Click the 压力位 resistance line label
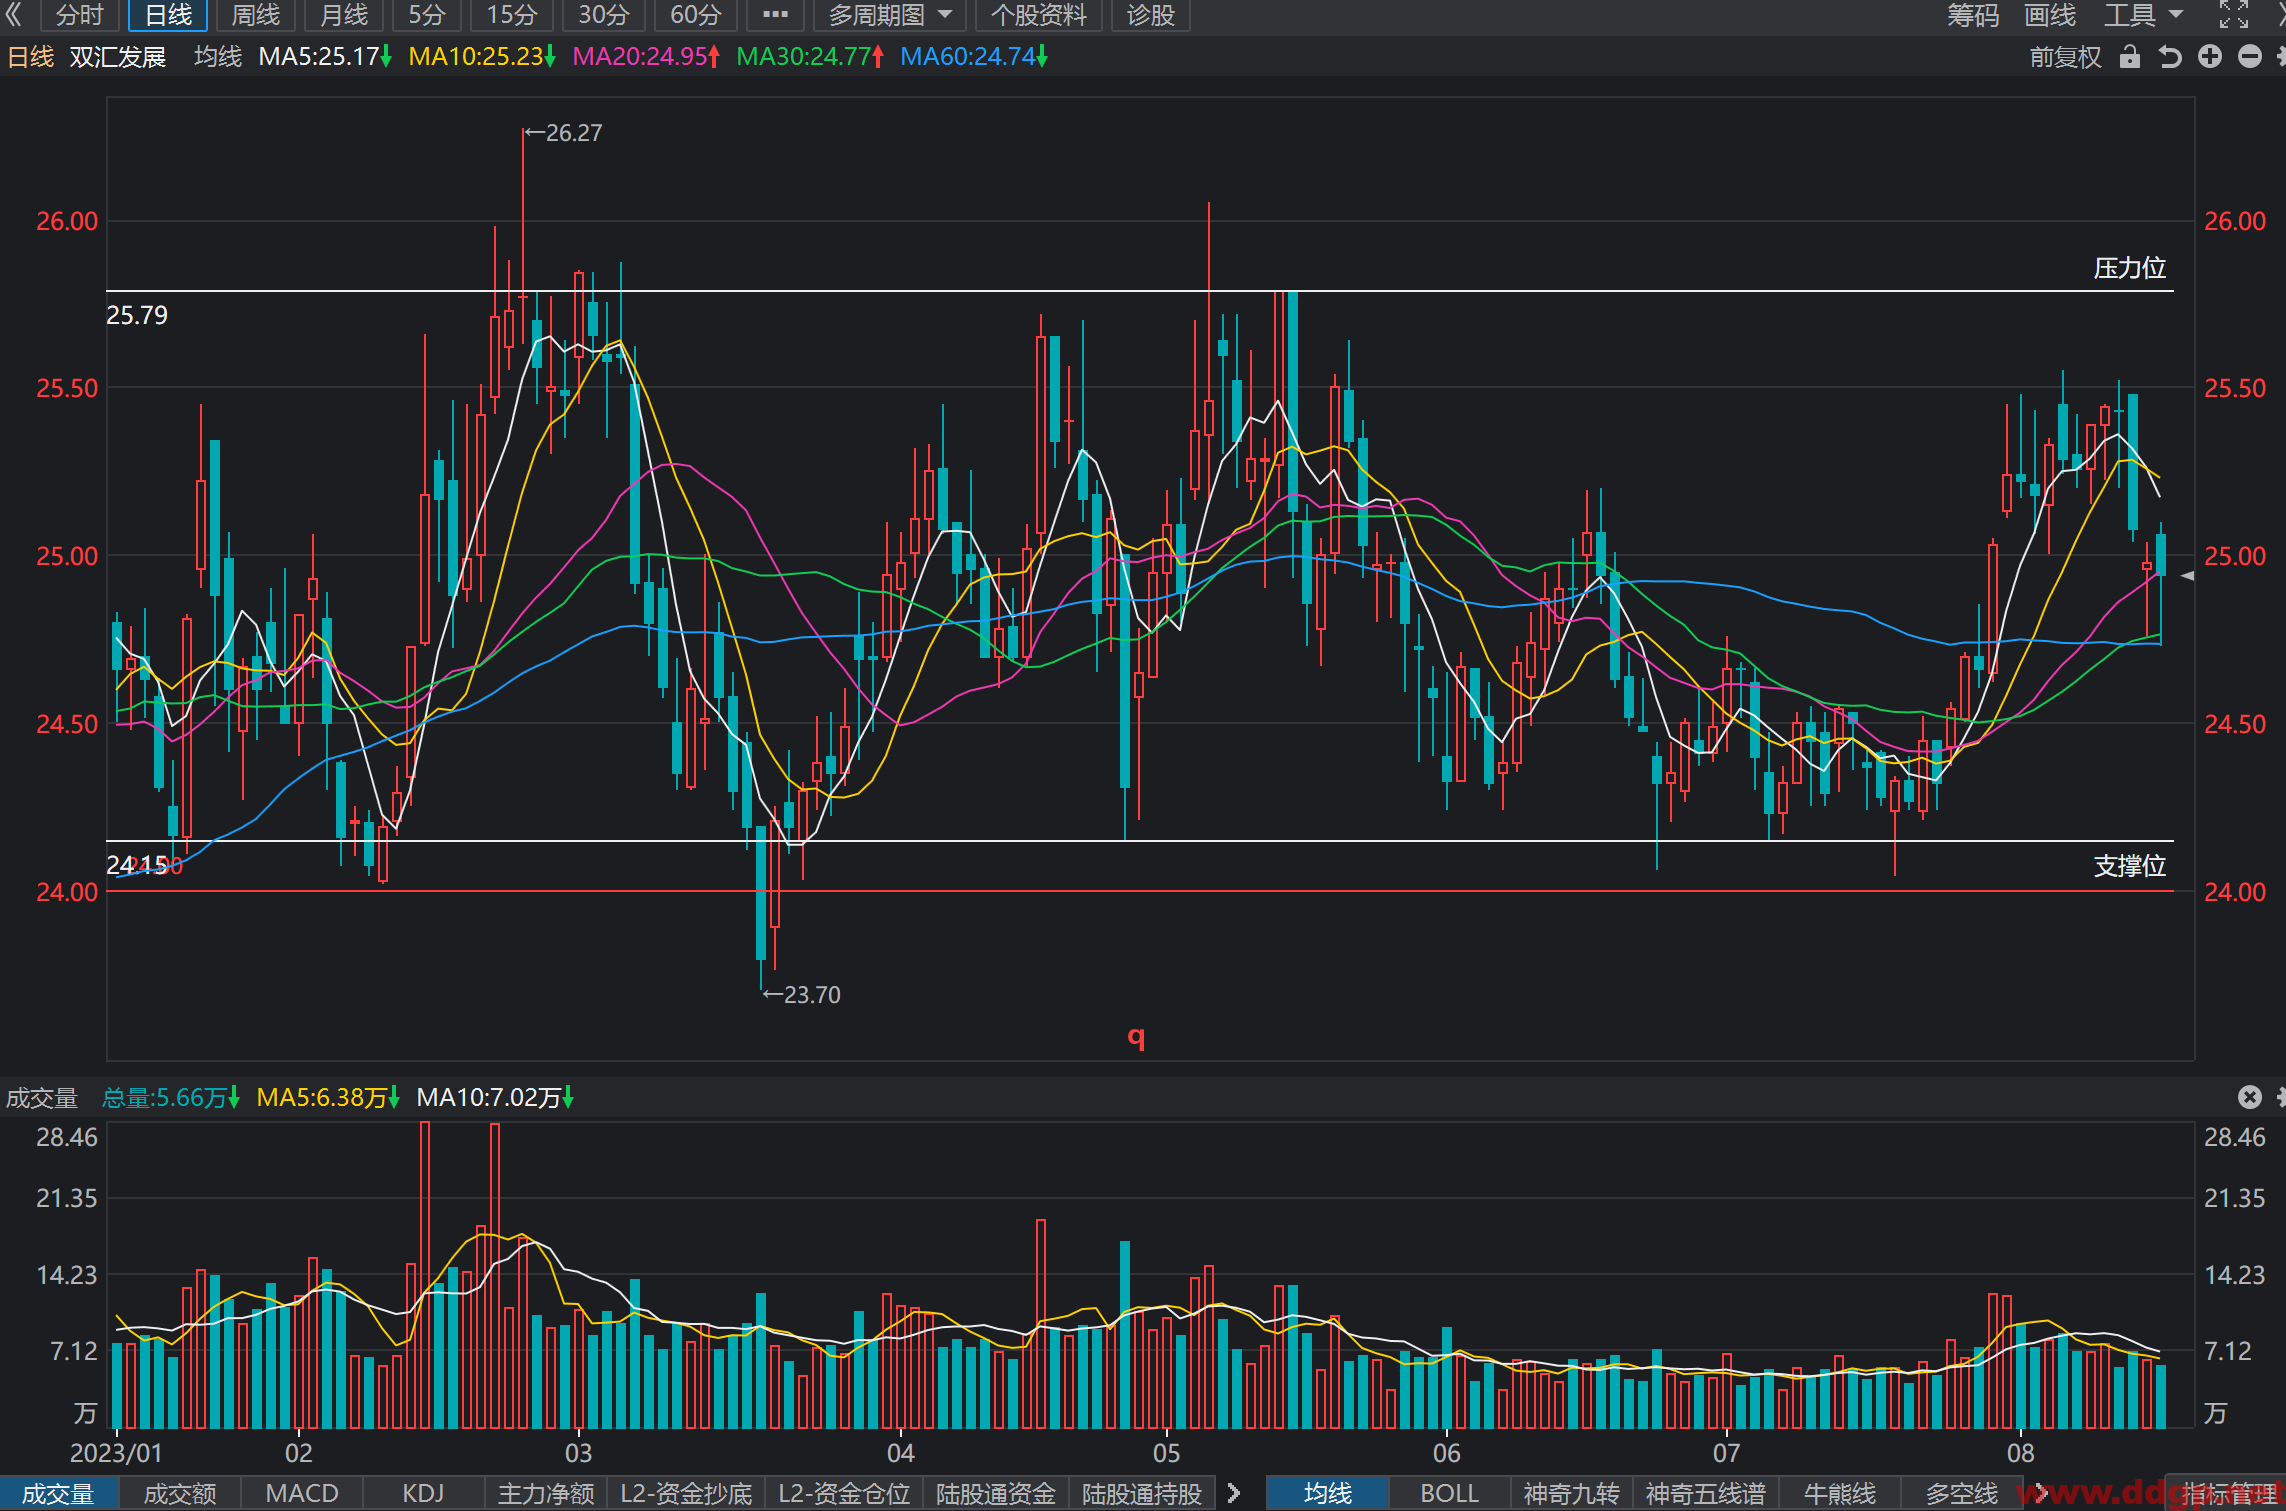The height and width of the screenshot is (1511, 2286). (2130, 268)
